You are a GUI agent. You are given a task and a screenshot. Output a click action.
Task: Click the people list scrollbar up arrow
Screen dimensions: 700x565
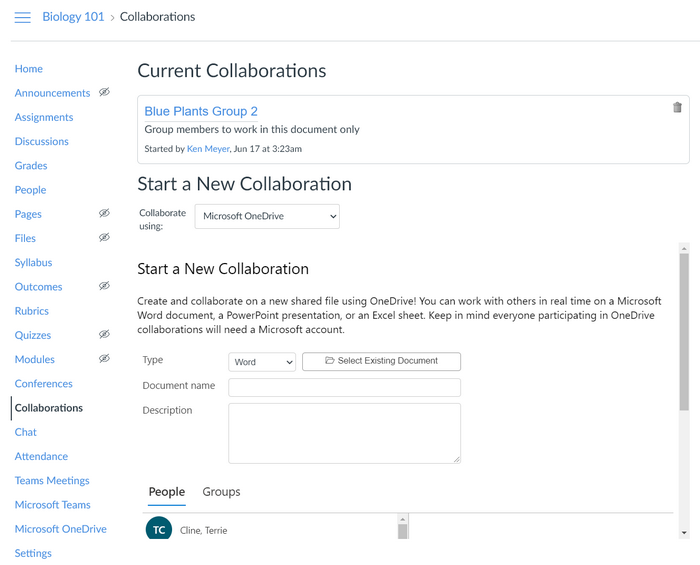[402, 519]
